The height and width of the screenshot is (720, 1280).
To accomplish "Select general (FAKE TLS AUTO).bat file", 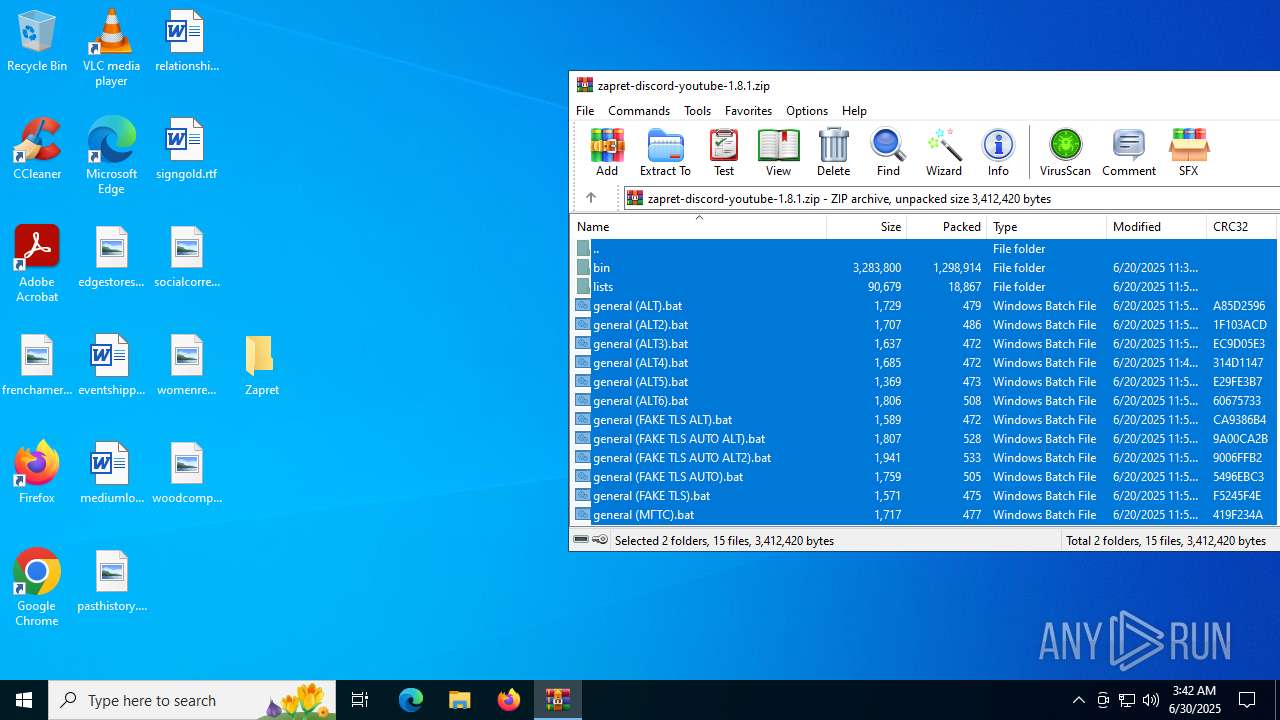I will 924,477.
